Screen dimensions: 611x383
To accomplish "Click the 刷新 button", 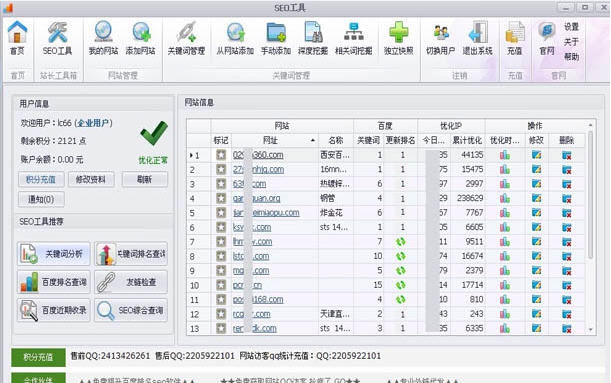I will click(145, 180).
